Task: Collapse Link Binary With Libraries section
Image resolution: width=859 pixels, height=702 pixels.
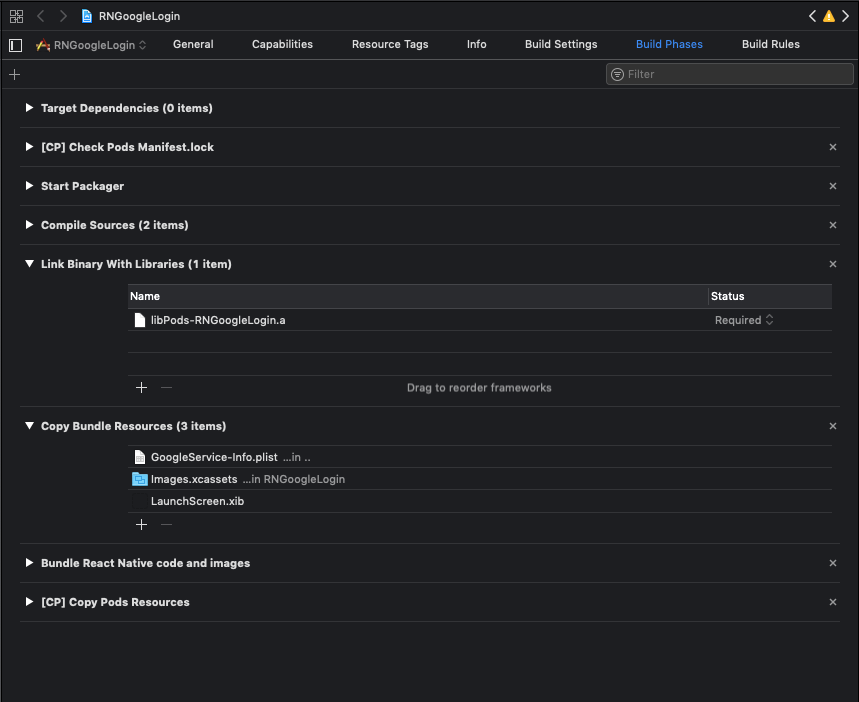Action: click(29, 264)
